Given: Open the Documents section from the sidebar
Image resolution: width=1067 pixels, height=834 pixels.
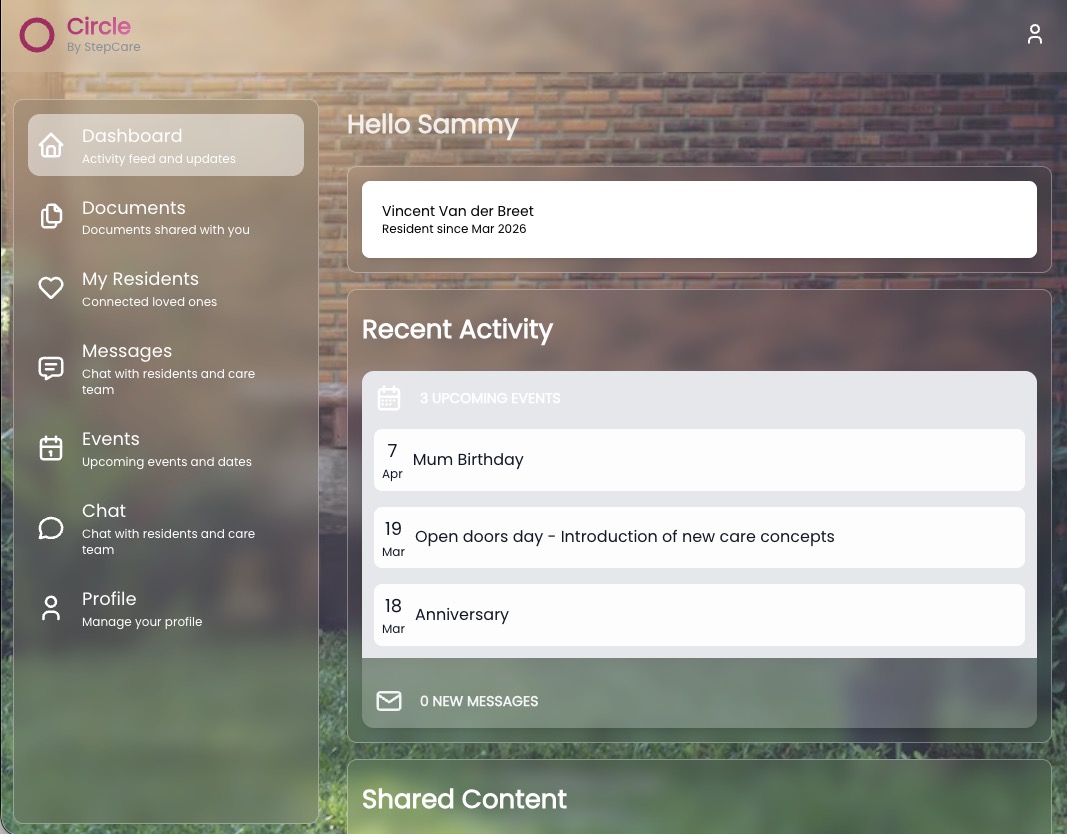Looking at the screenshot, I should pyautogui.click(x=134, y=217).
